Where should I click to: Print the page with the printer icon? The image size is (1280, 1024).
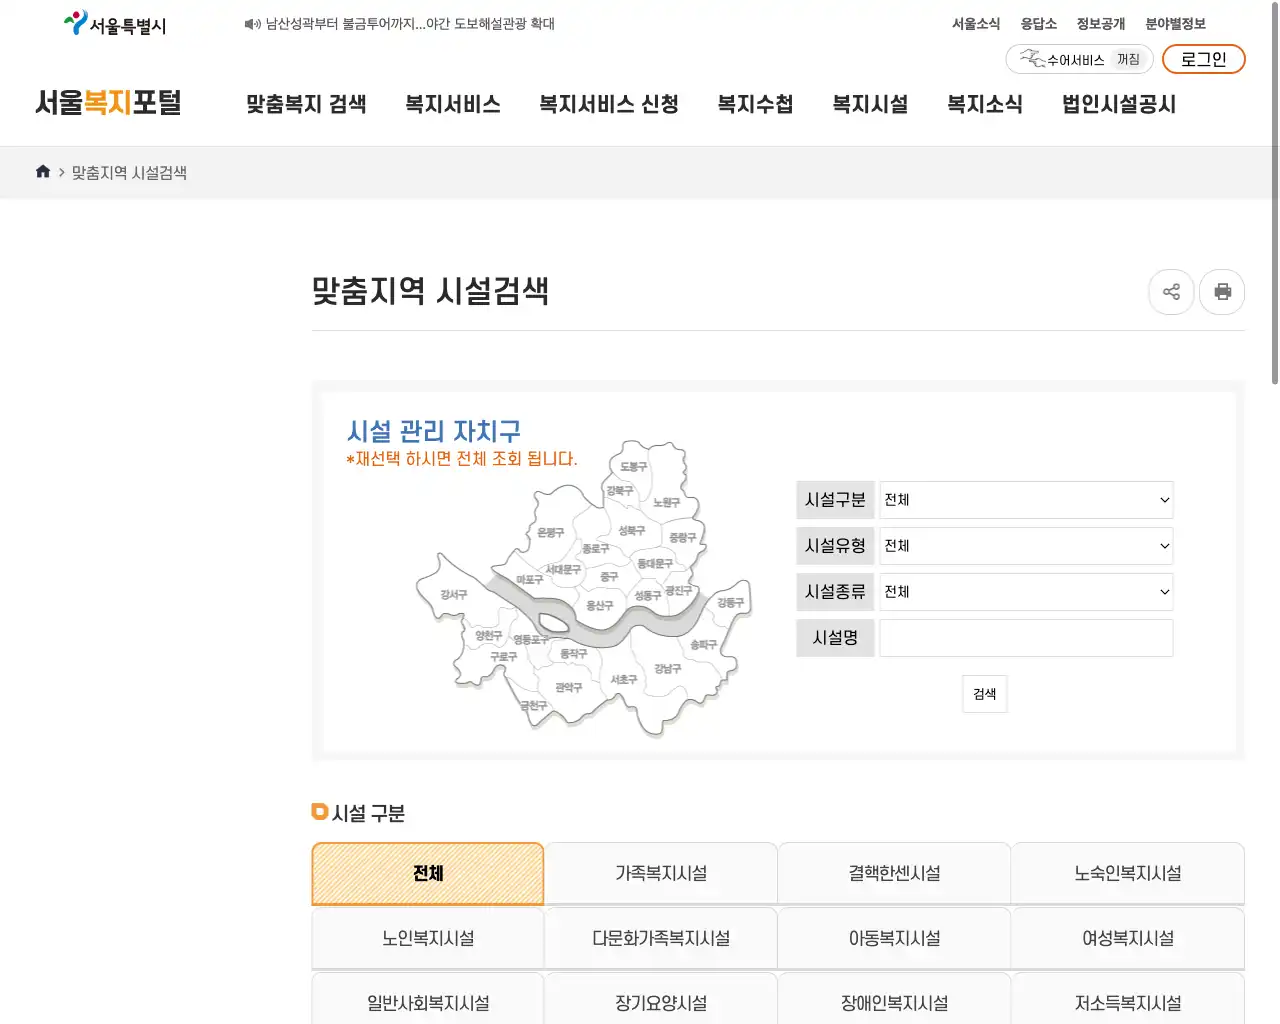click(1222, 292)
